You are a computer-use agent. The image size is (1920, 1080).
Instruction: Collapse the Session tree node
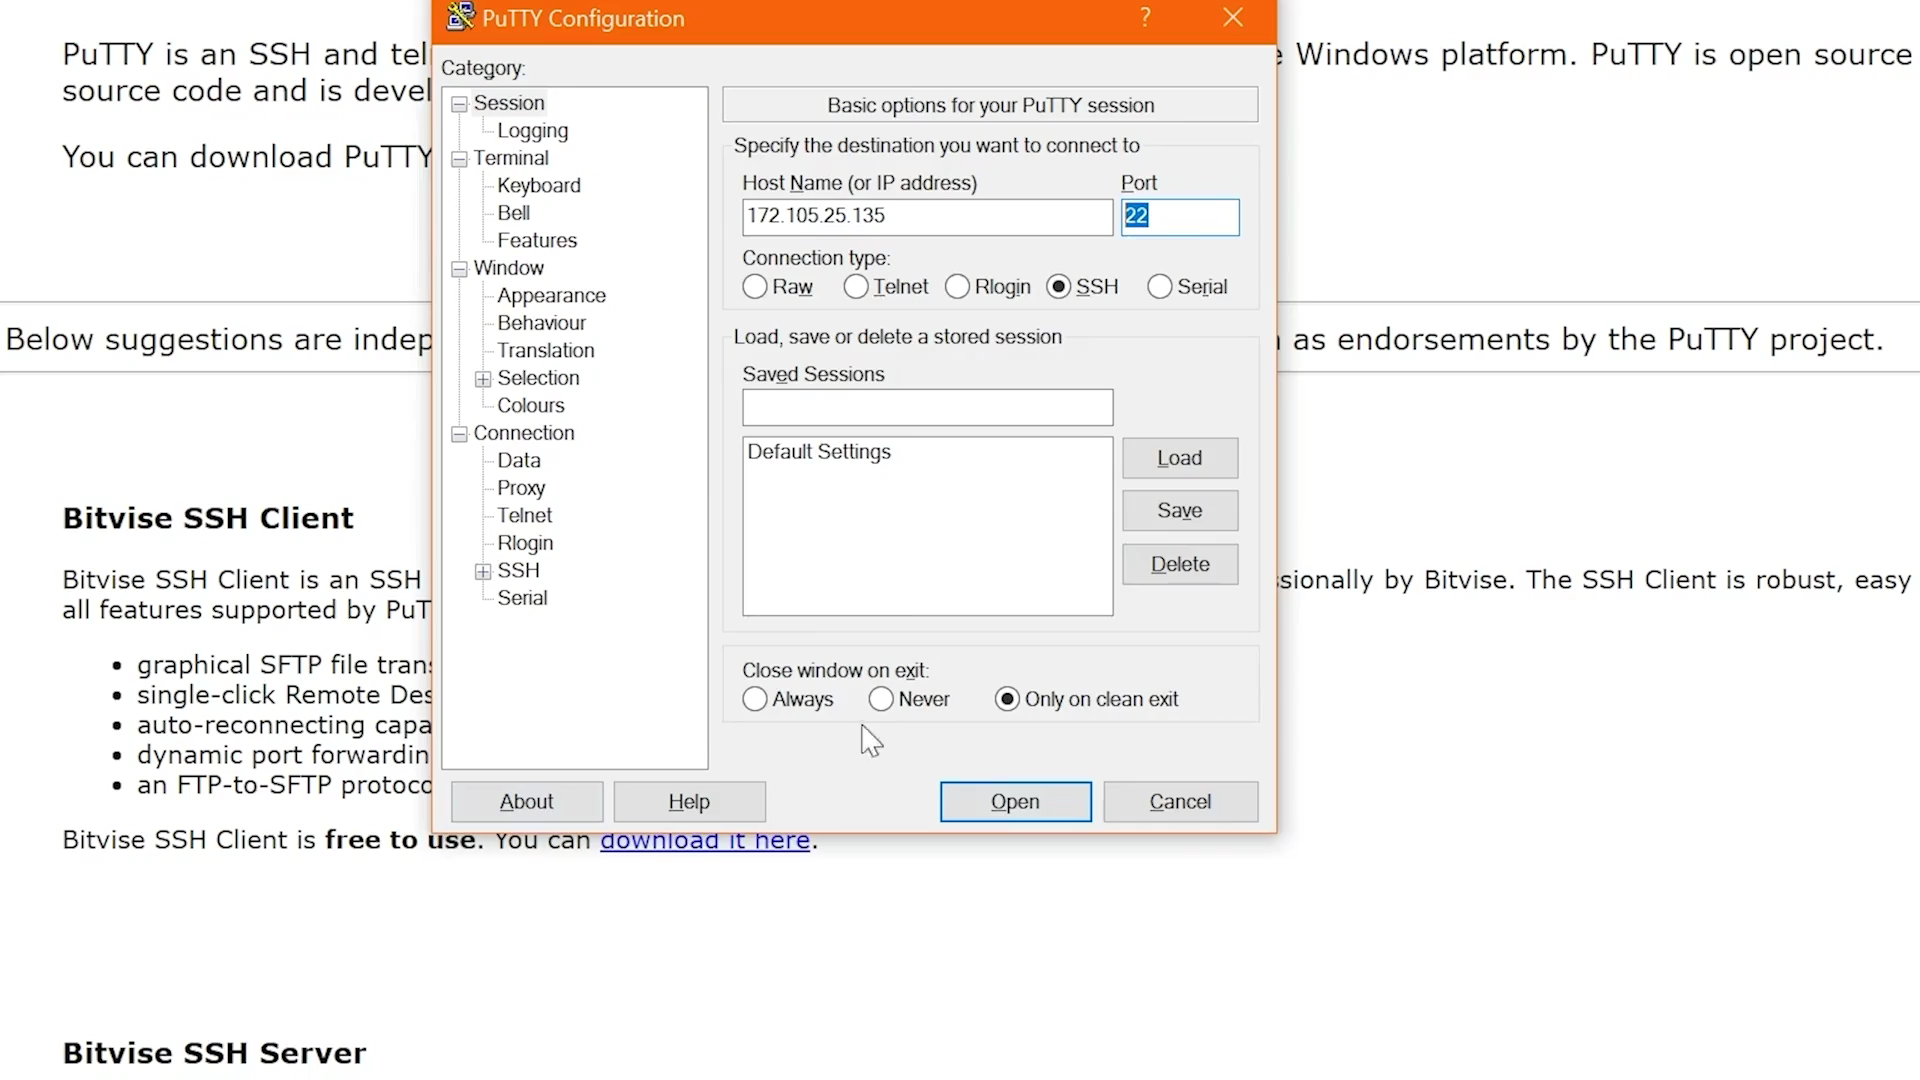pyautogui.click(x=459, y=104)
